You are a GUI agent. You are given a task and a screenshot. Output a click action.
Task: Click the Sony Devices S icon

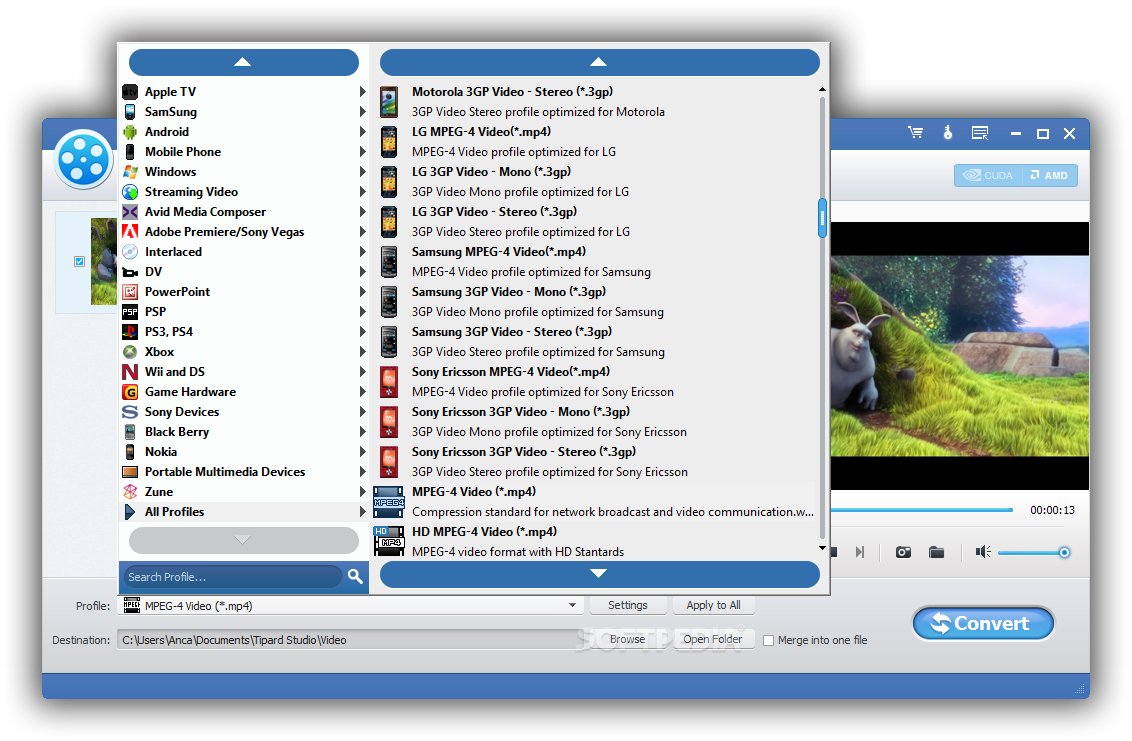tap(130, 412)
